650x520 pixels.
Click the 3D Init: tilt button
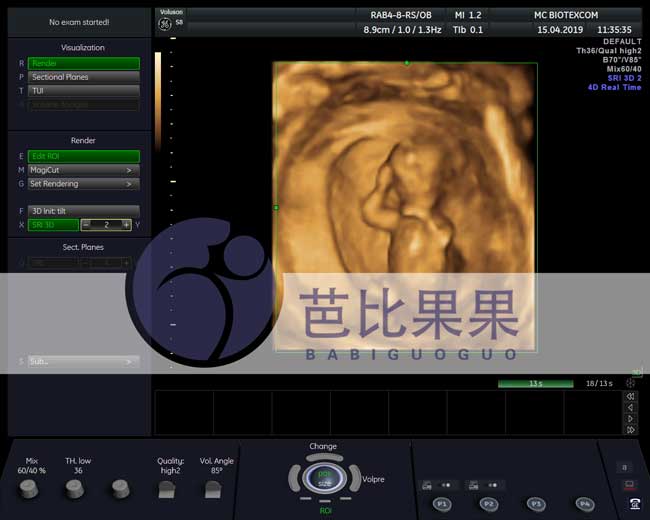click(84, 211)
